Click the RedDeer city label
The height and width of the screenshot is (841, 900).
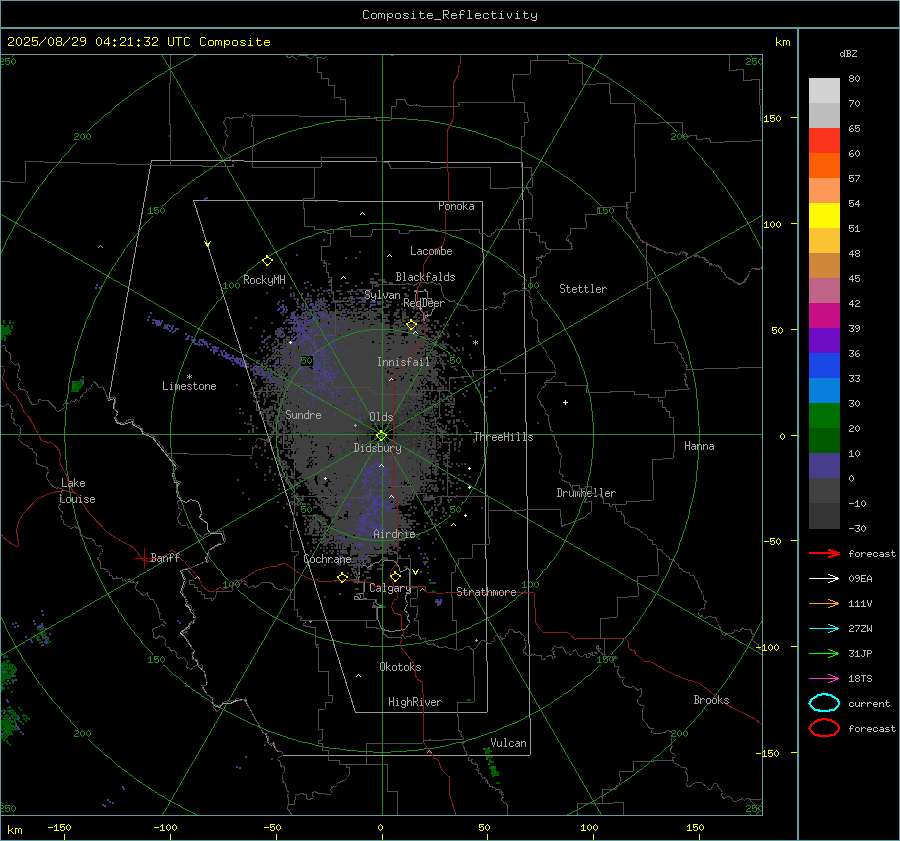424,303
